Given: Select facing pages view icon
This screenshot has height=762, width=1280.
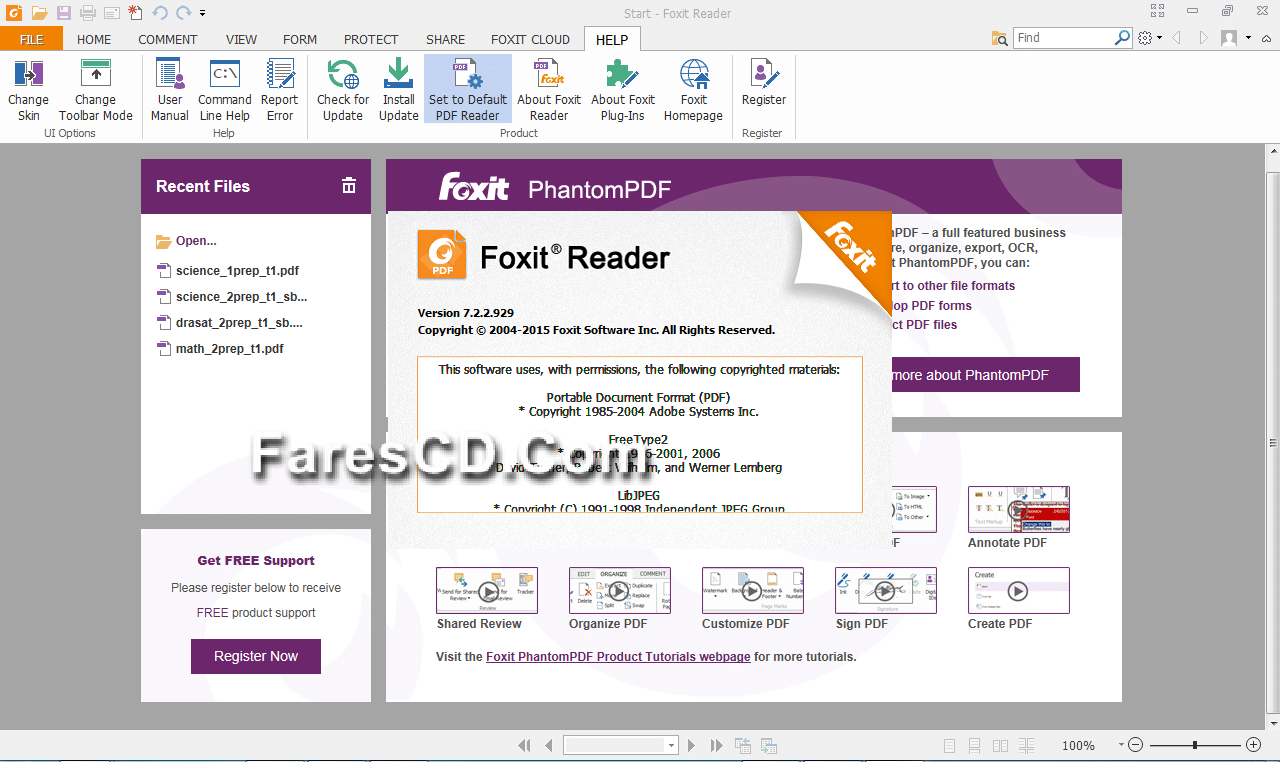Looking at the screenshot, I should click(x=1000, y=745).
